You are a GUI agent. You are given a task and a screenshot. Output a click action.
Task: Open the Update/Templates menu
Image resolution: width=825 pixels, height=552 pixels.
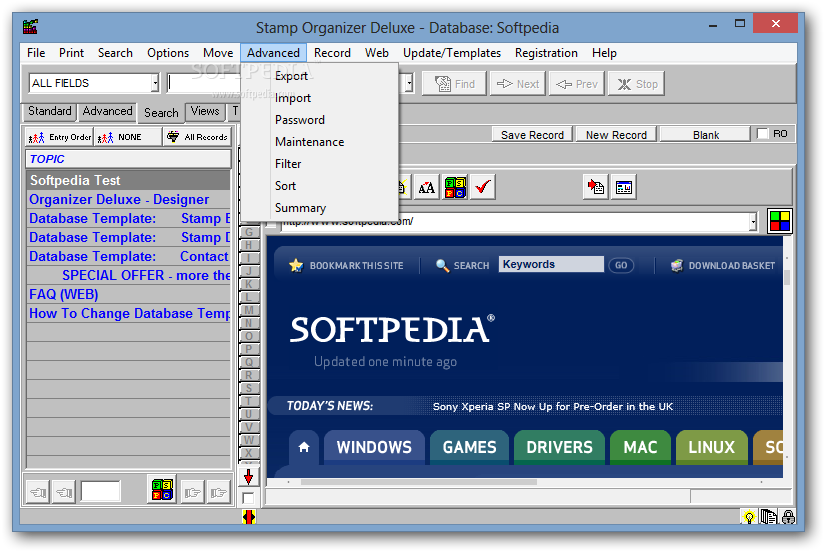click(451, 53)
